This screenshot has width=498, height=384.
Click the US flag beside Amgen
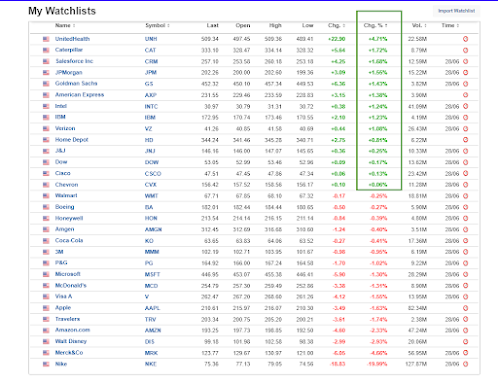pyautogui.click(x=46, y=230)
